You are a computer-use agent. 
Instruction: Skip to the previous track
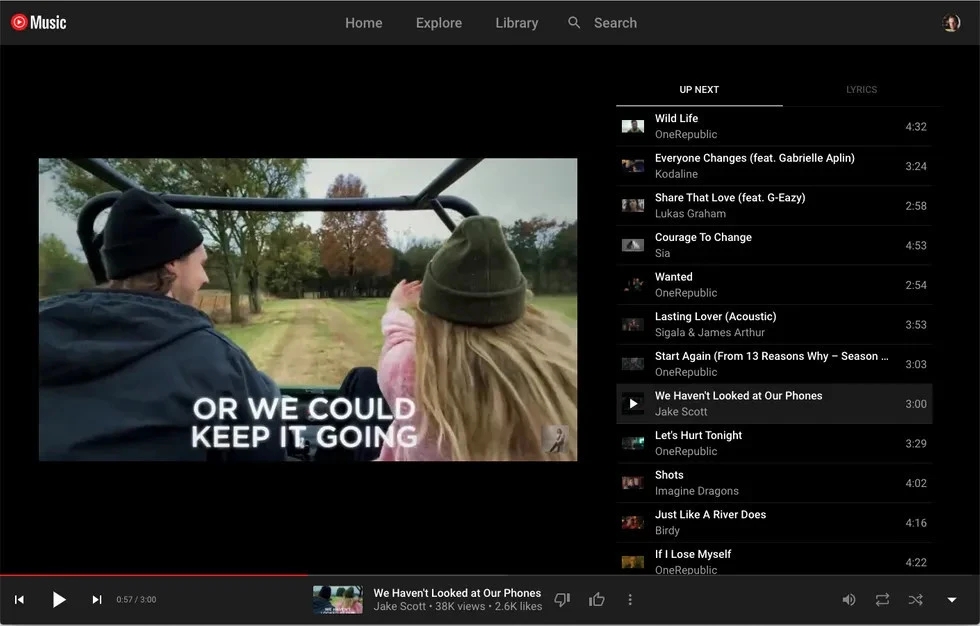(19, 600)
